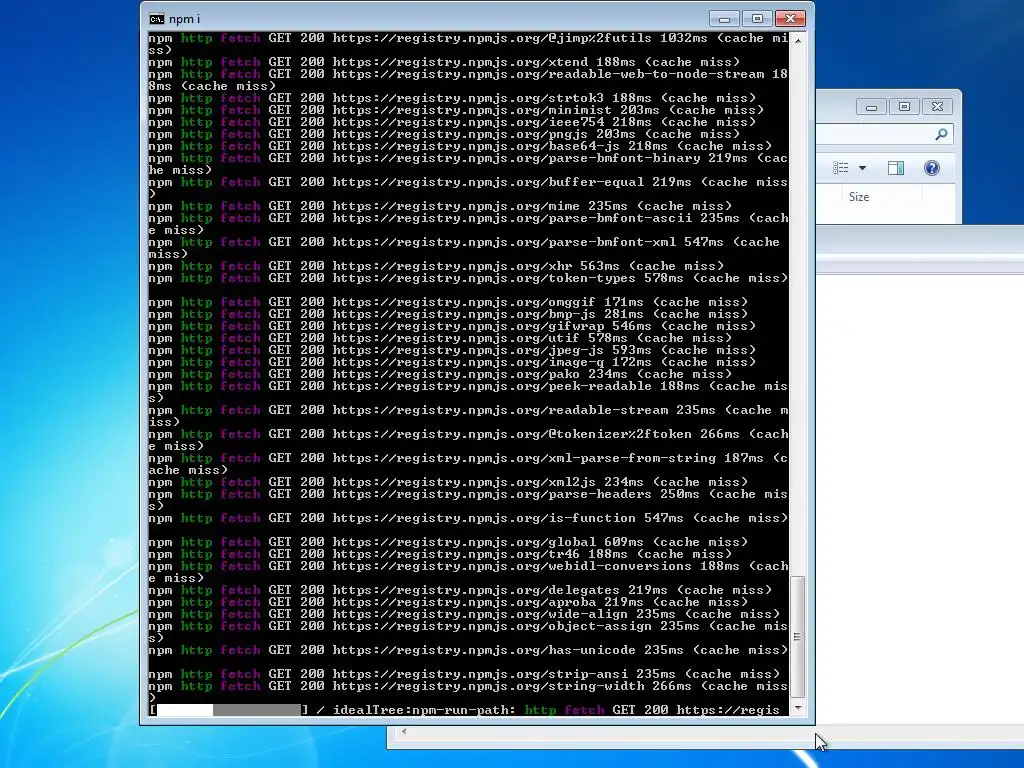The height and width of the screenshot is (768, 1024).
Task: Toggle the preview pane icon in Explorer
Action: tap(896, 168)
